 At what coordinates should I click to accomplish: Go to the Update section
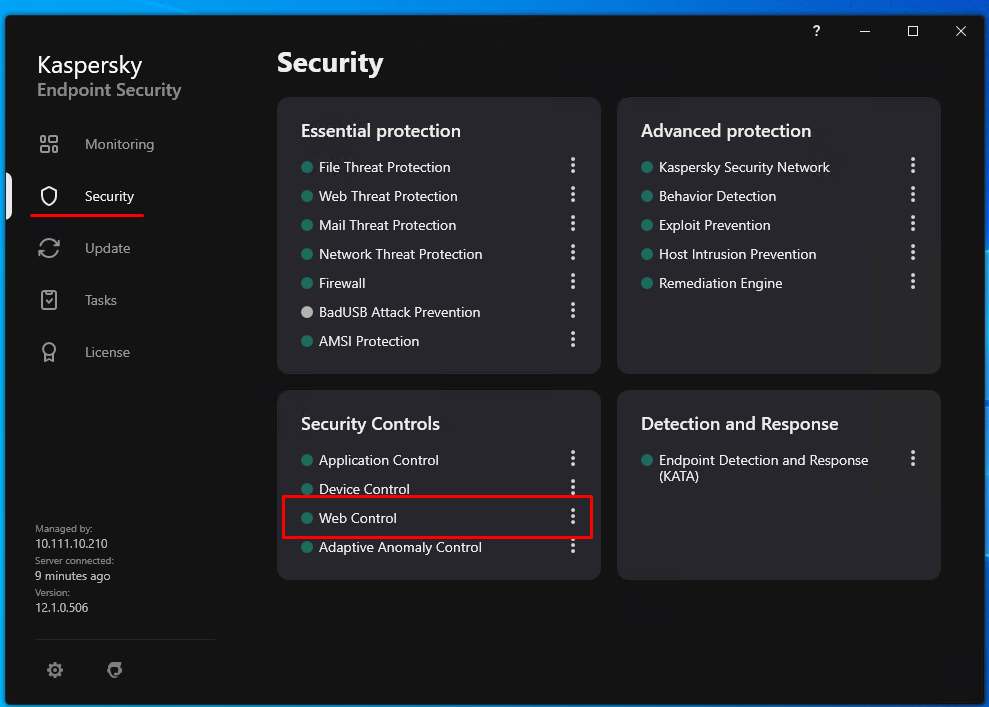point(107,248)
